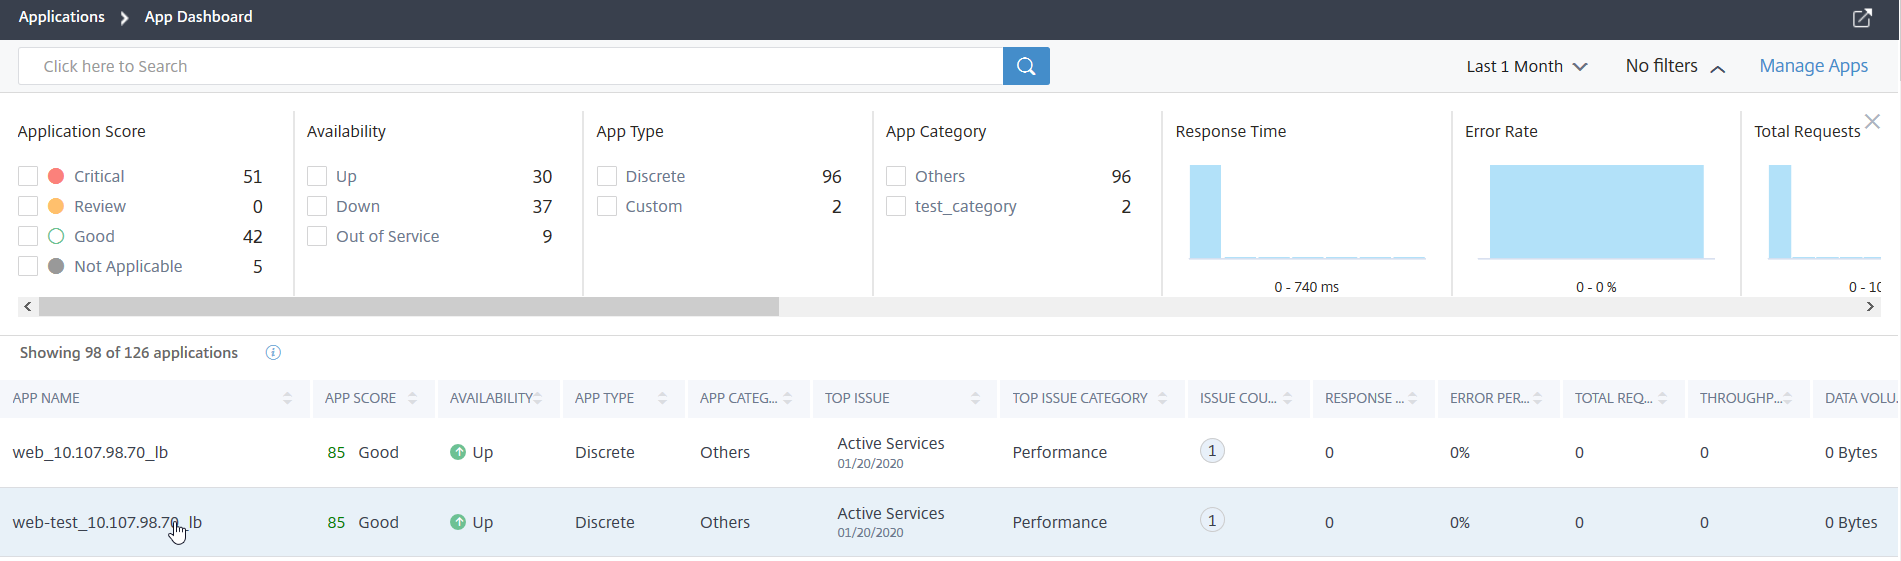Click the info icon beside application count
Screen dimensions: 1901x561
(x=273, y=352)
